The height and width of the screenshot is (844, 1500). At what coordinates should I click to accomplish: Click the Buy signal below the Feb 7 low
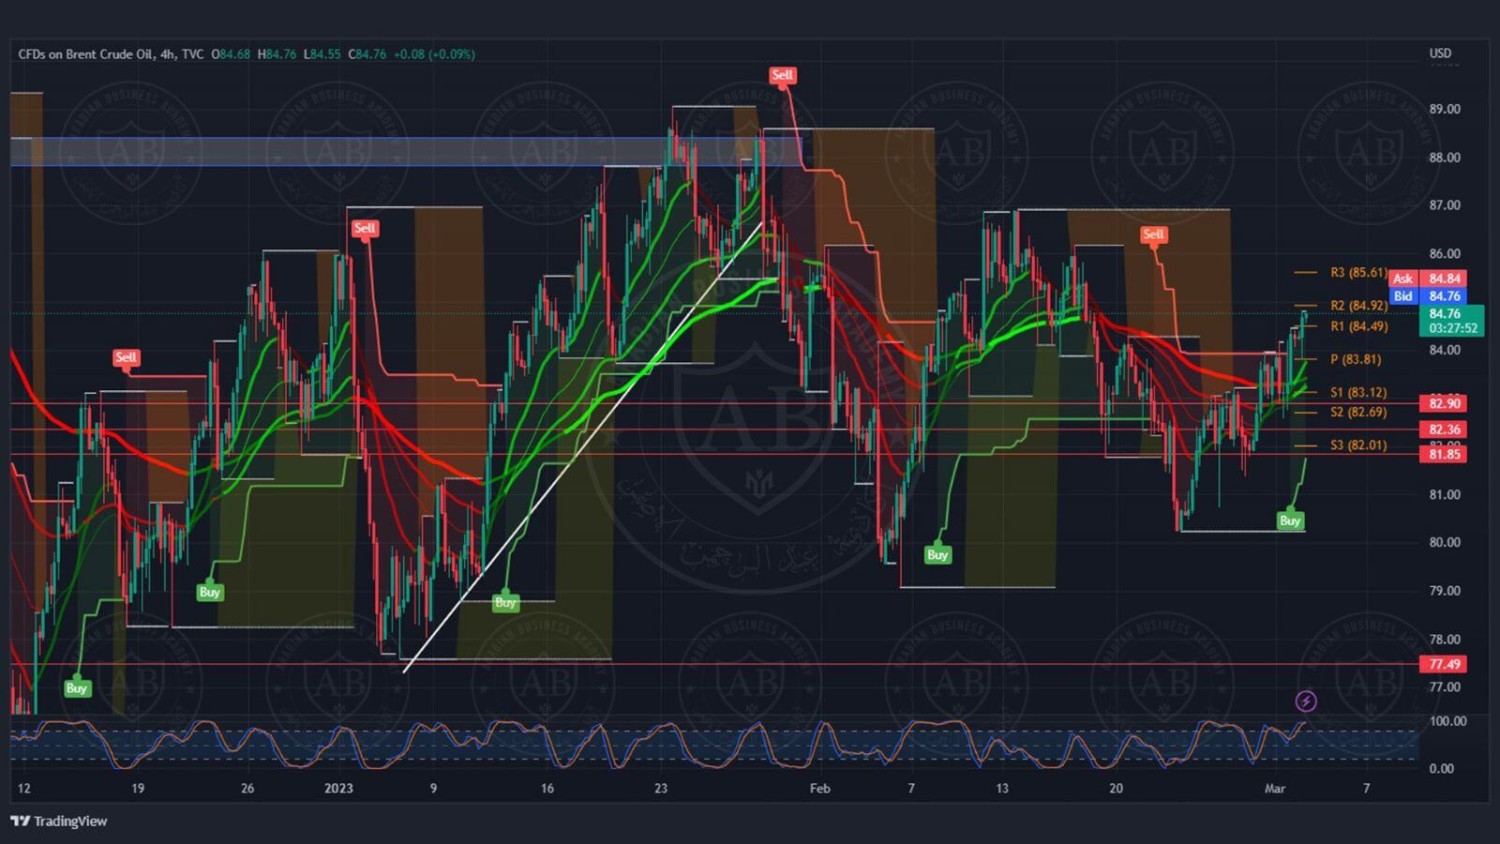pyautogui.click(x=937, y=555)
